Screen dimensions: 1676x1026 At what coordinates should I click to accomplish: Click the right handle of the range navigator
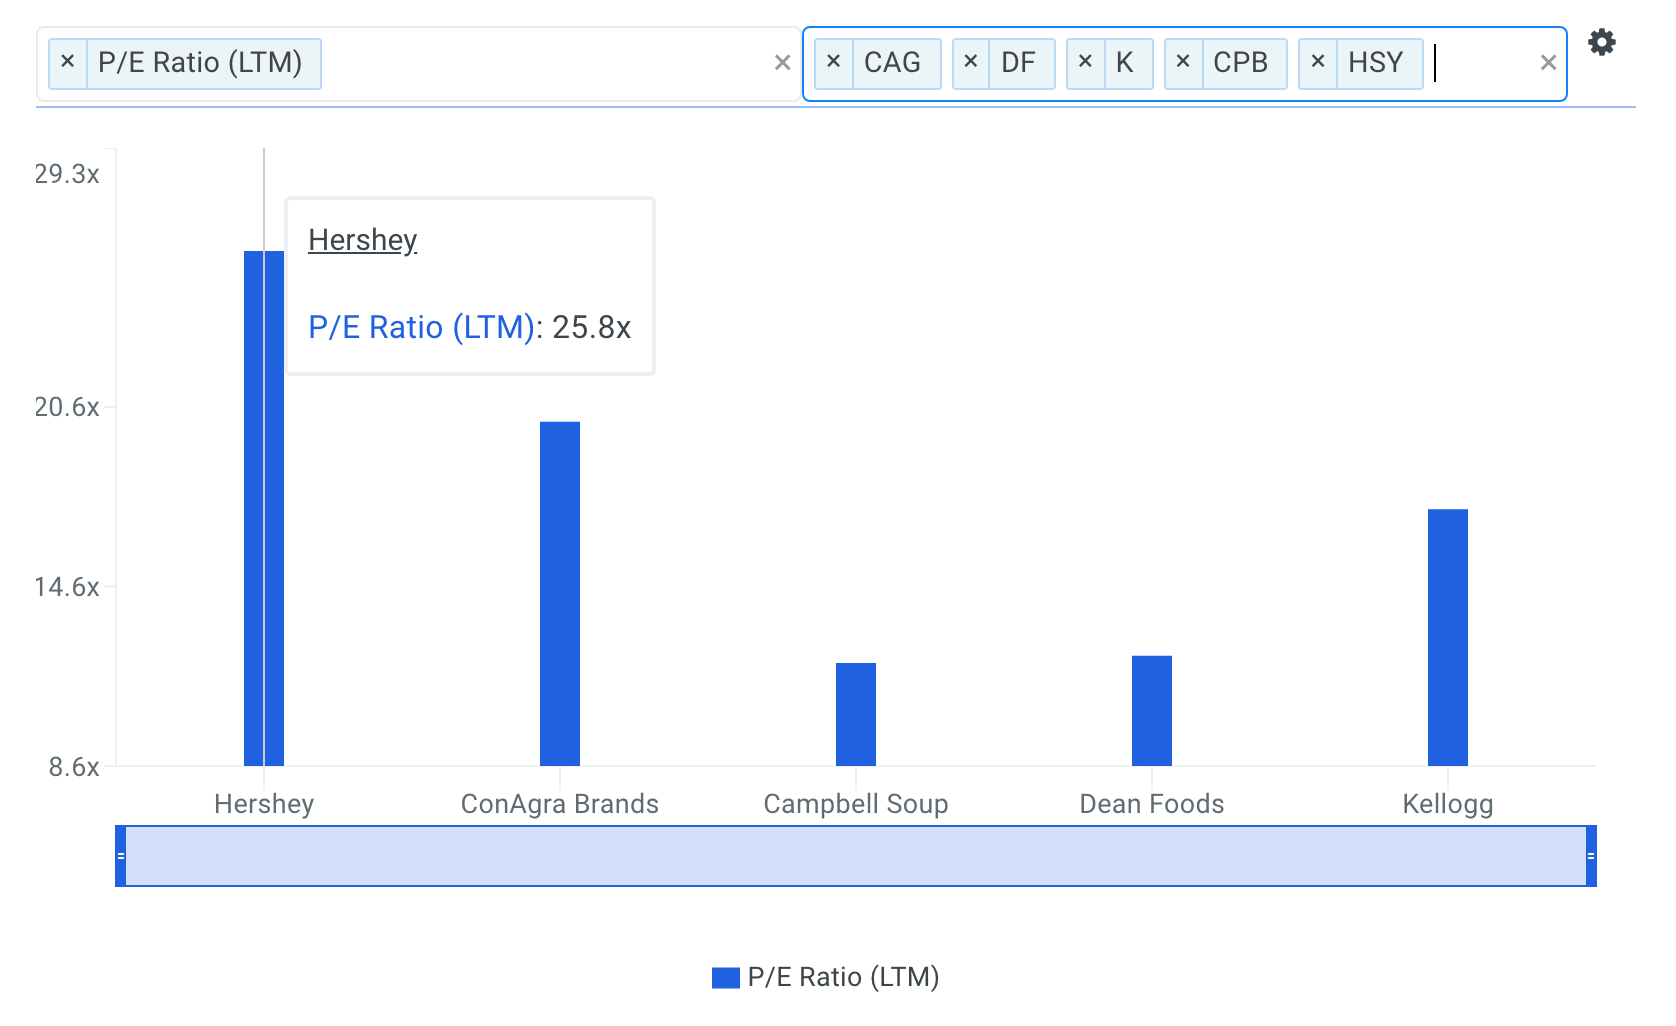pos(1591,856)
